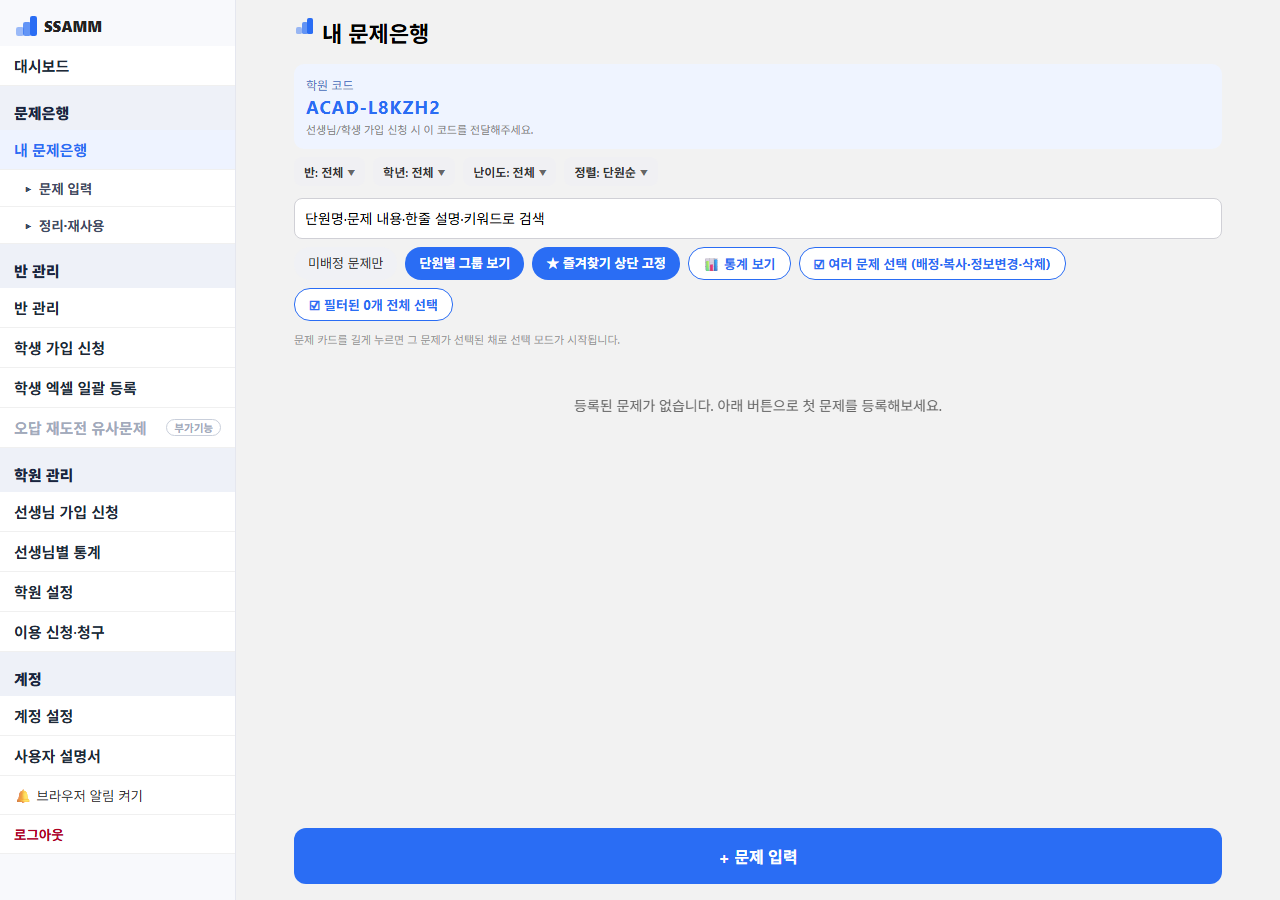Click the 부가기능 badge

[193, 428]
